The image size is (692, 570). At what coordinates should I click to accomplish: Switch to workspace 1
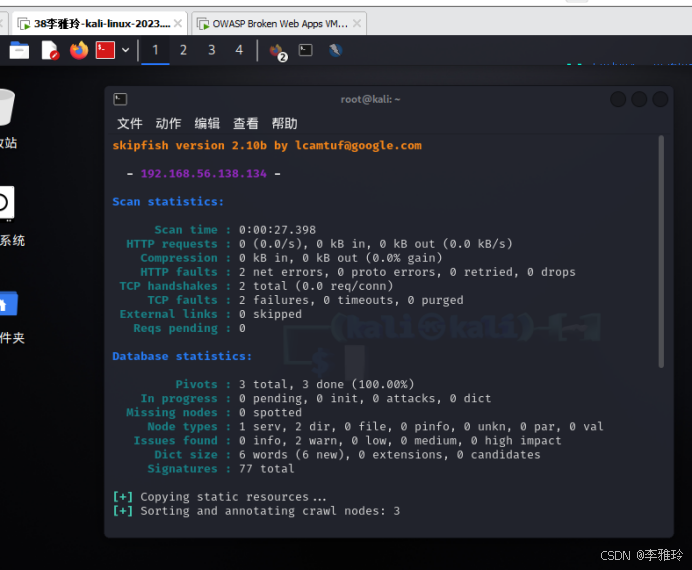[155, 50]
